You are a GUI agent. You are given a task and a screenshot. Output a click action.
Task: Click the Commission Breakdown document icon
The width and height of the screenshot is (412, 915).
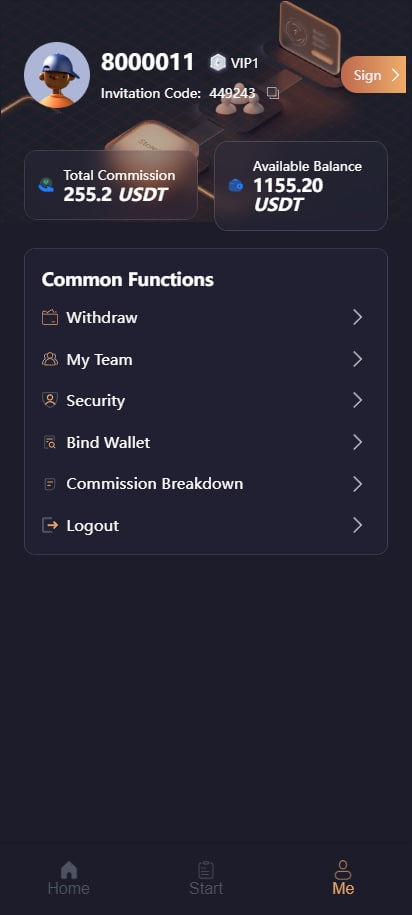point(50,484)
